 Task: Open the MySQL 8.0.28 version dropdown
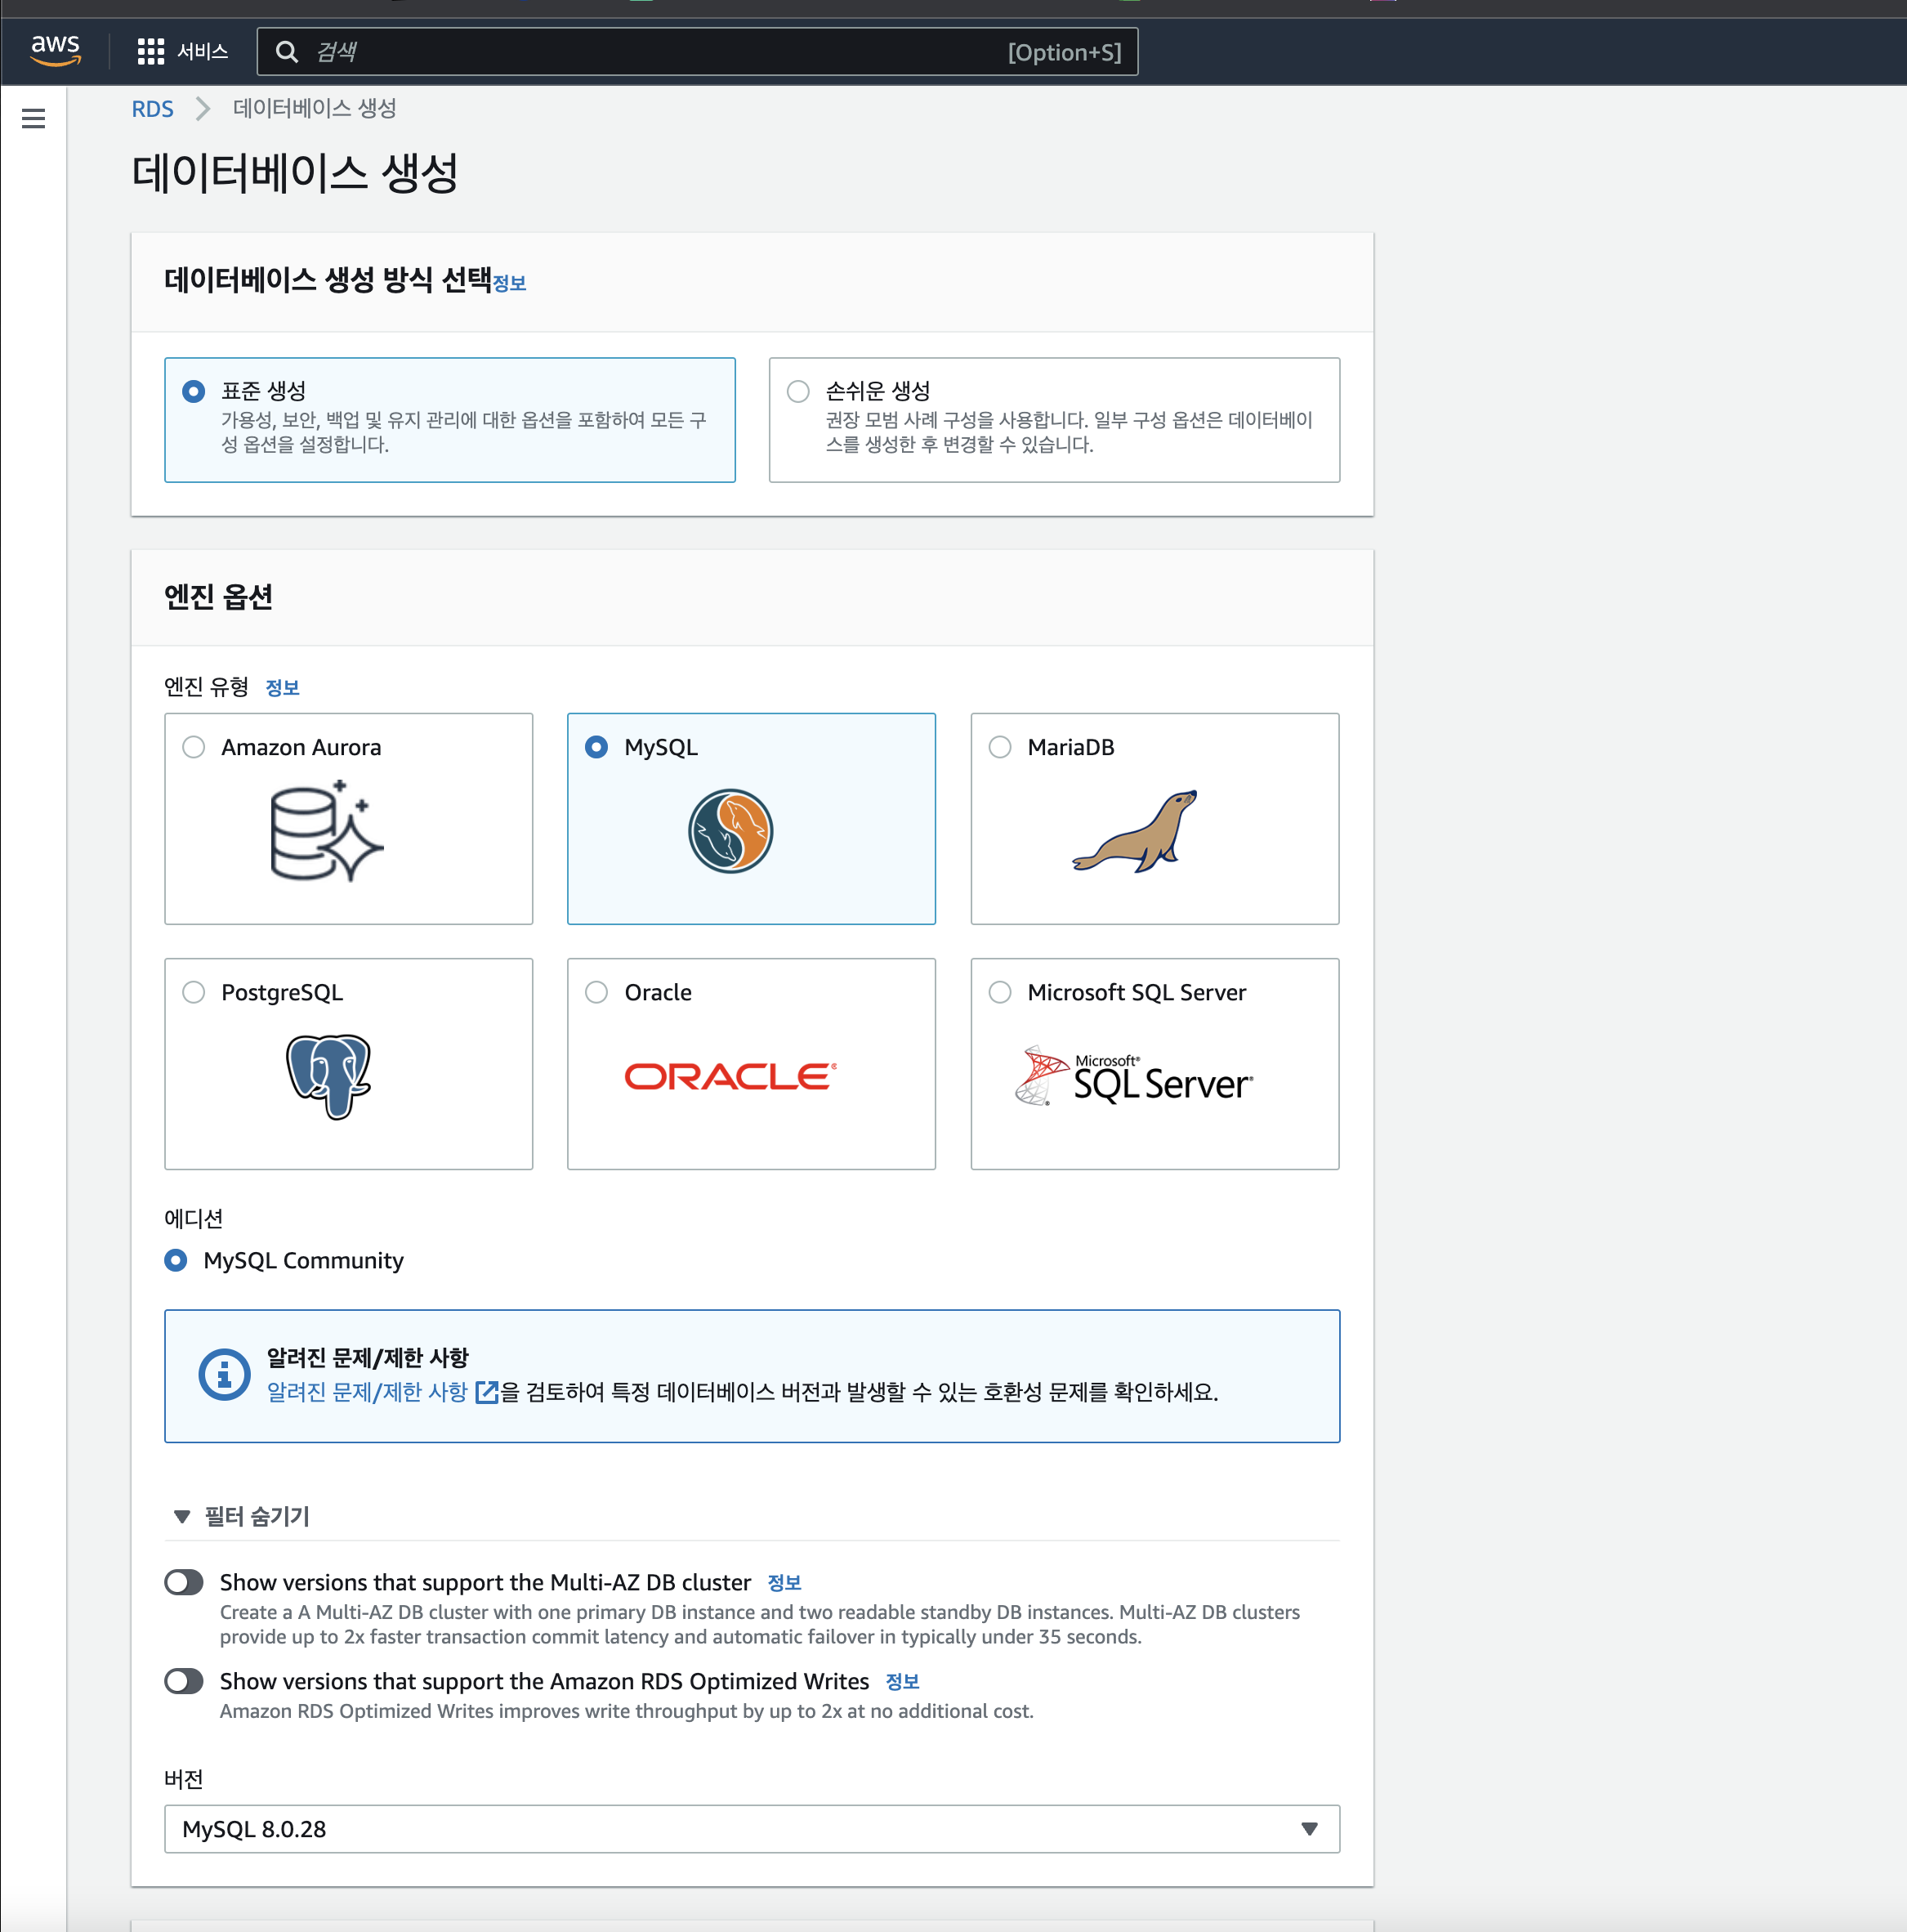coord(751,1829)
